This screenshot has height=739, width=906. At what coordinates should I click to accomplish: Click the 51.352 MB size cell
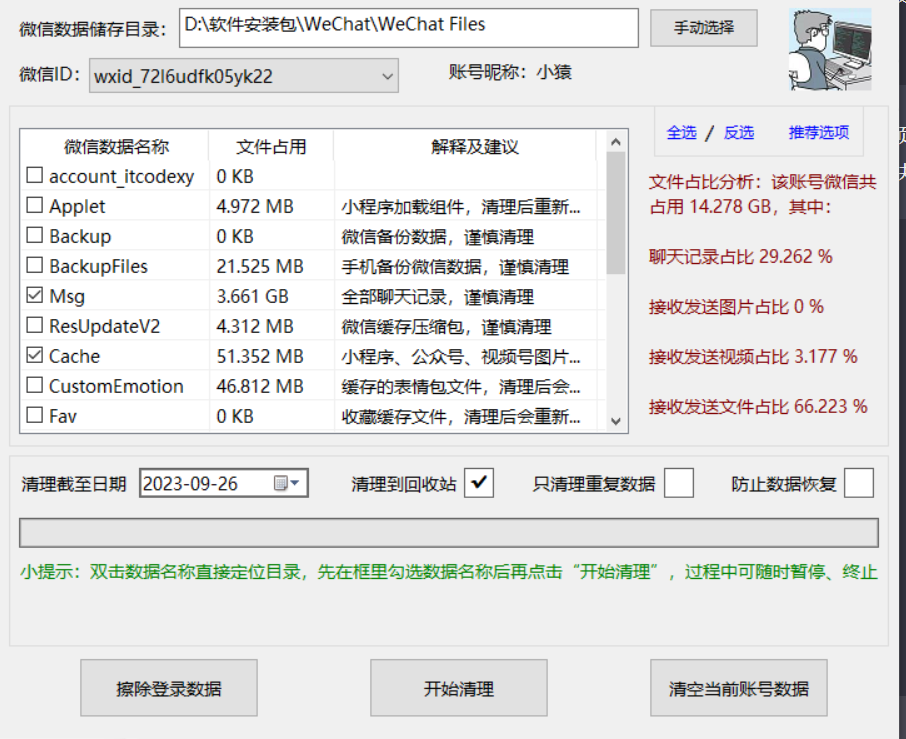tap(260, 356)
